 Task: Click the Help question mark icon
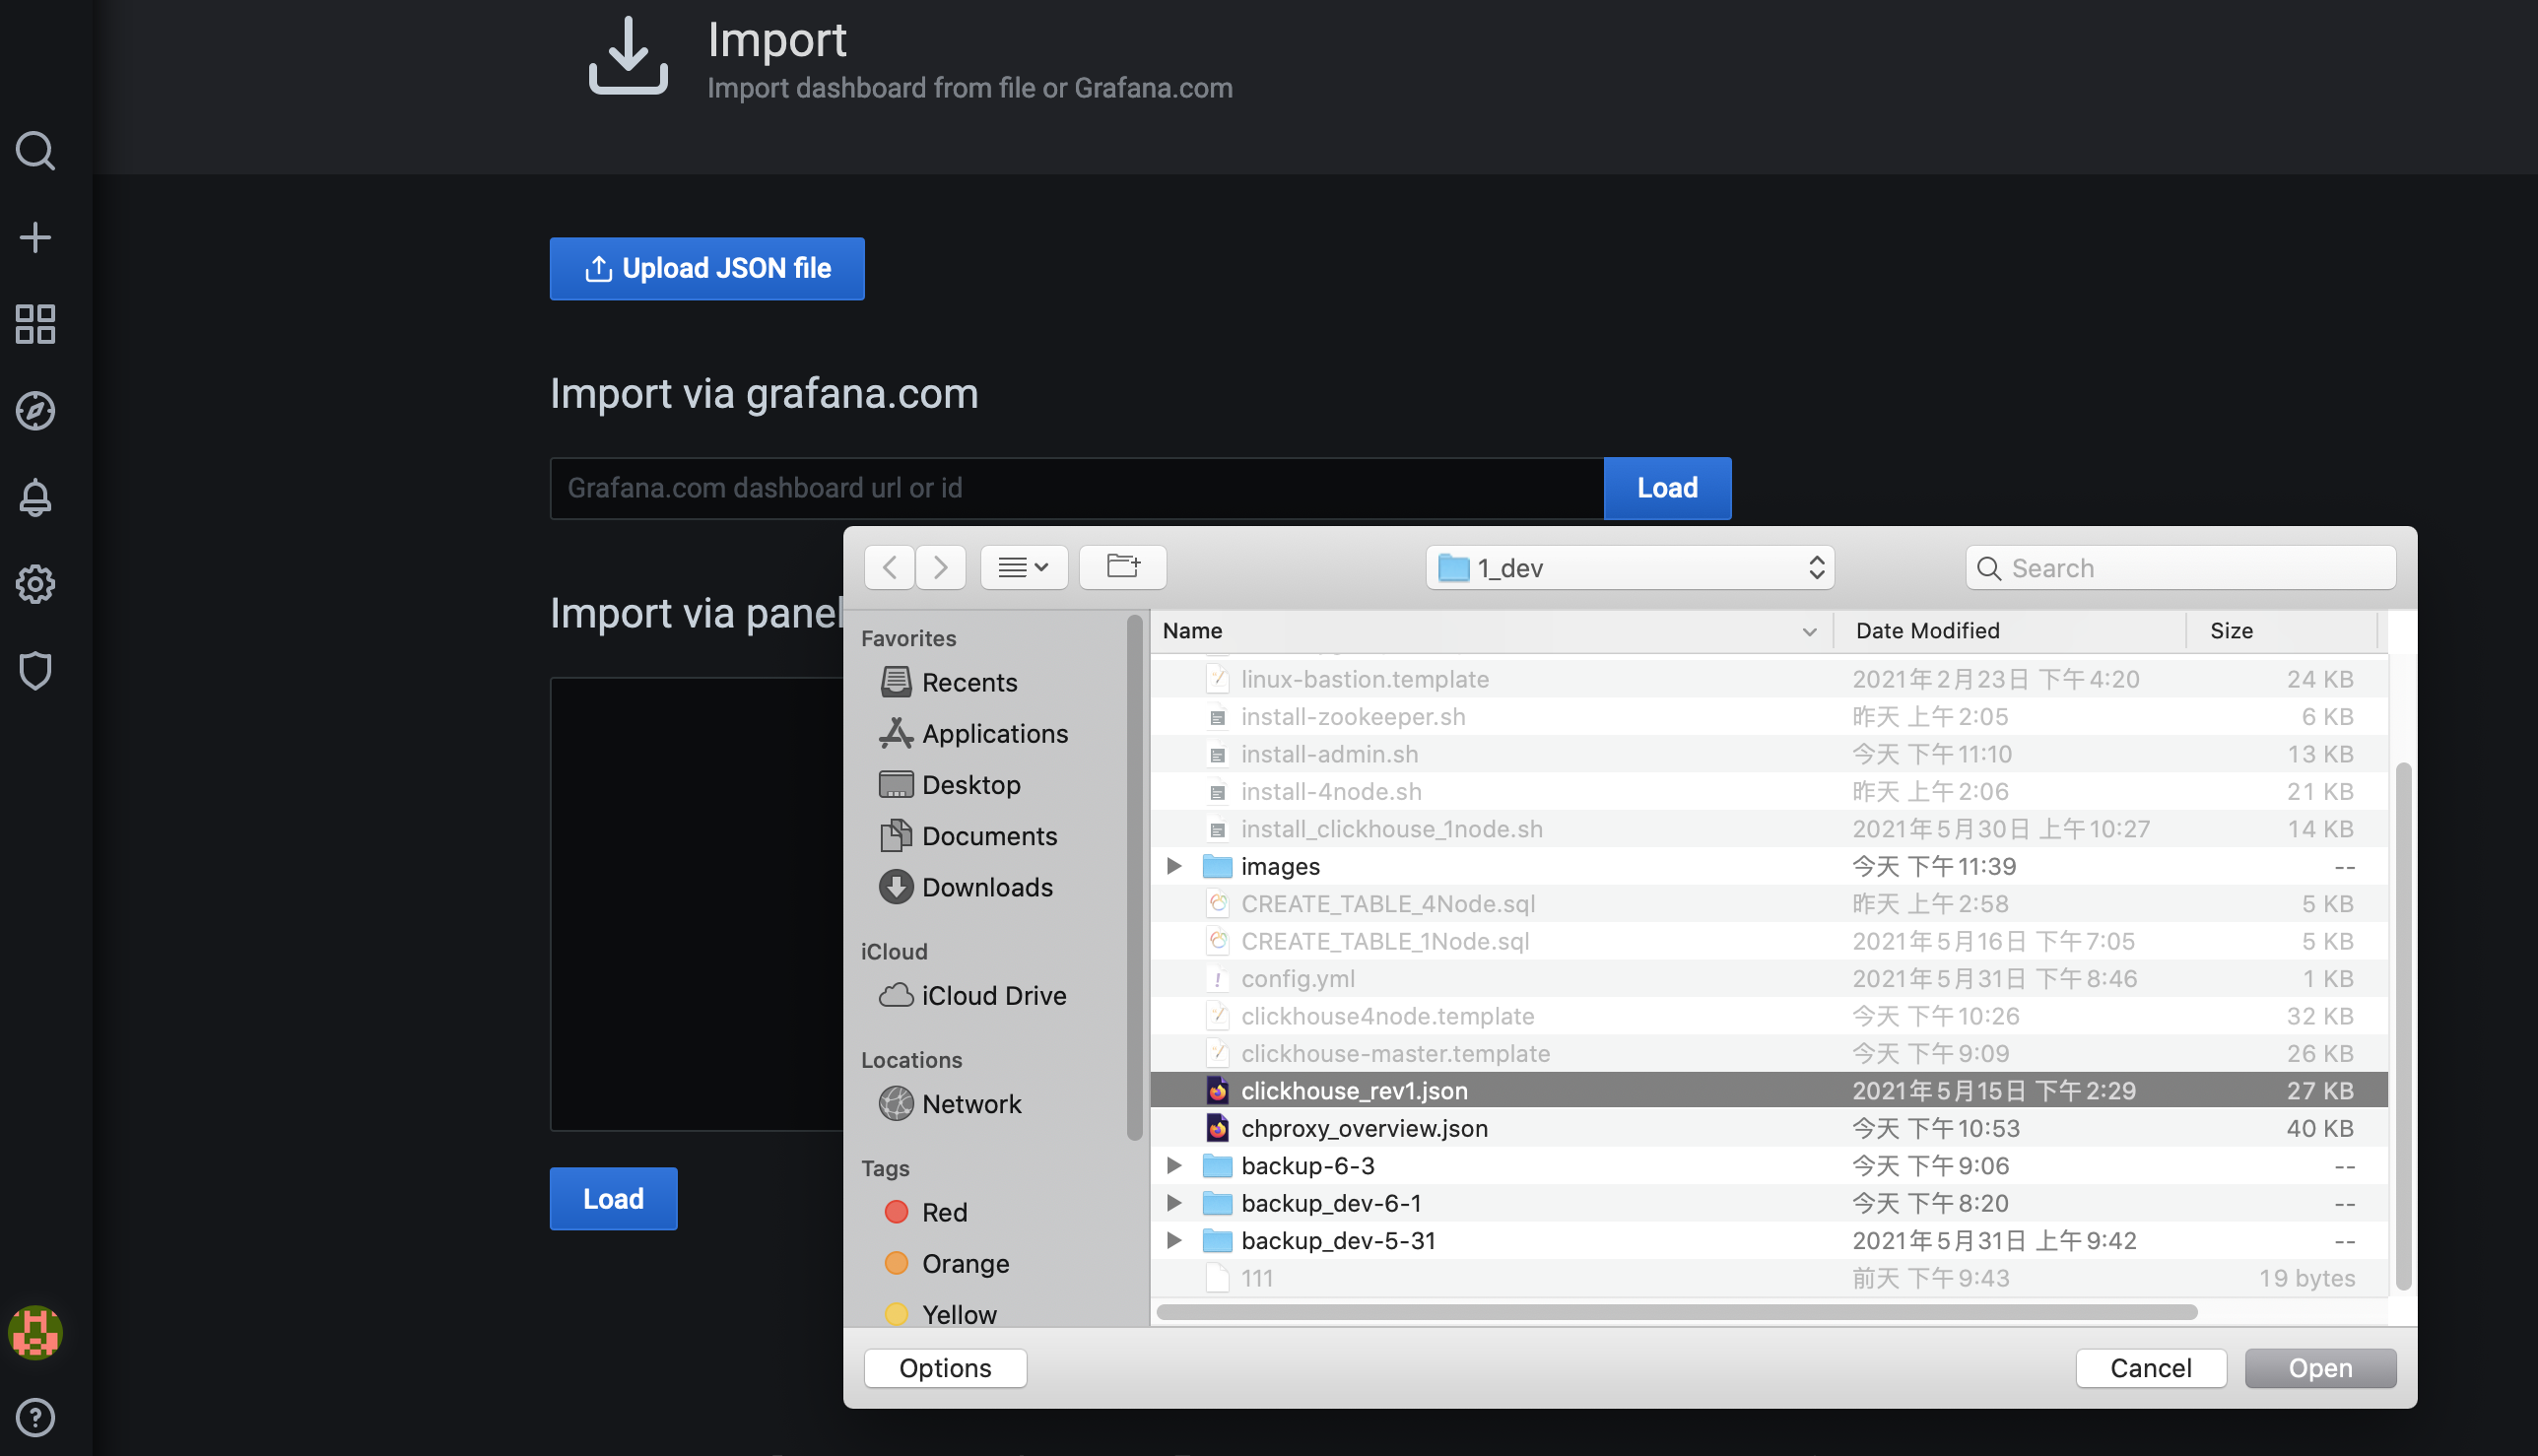pos(35,1417)
